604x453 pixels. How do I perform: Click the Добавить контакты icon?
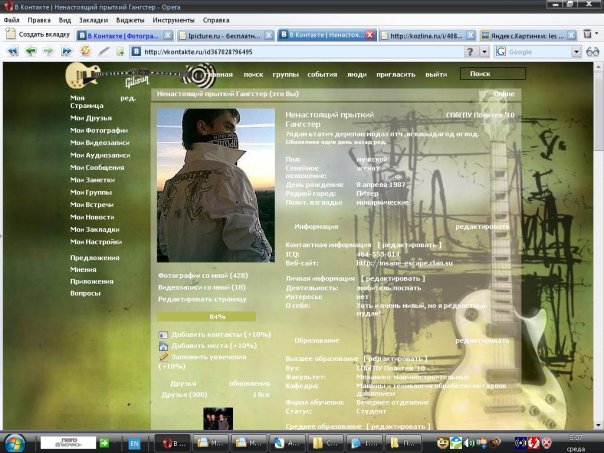163,335
